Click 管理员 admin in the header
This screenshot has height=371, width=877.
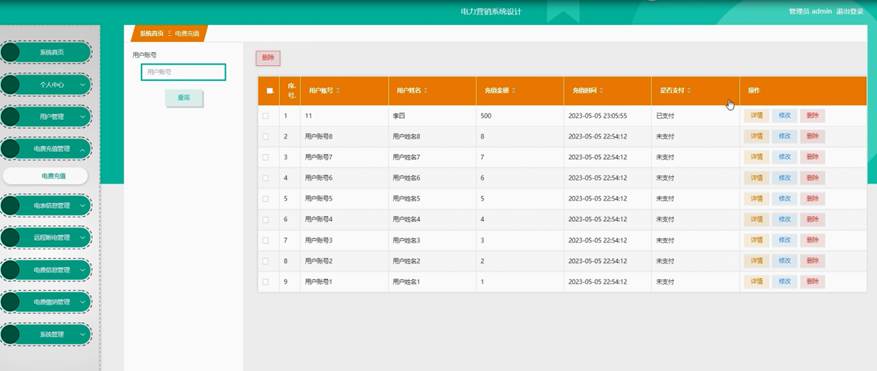(810, 11)
